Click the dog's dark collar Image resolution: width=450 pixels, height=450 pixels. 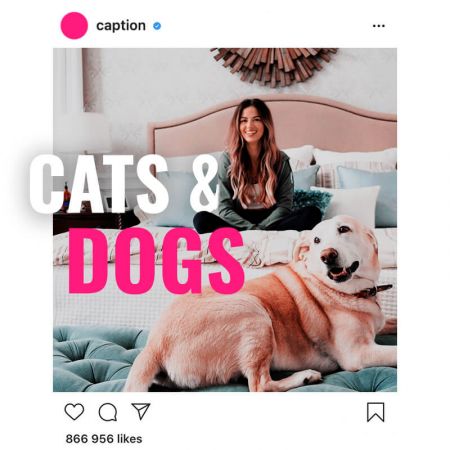[x=372, y=291]
